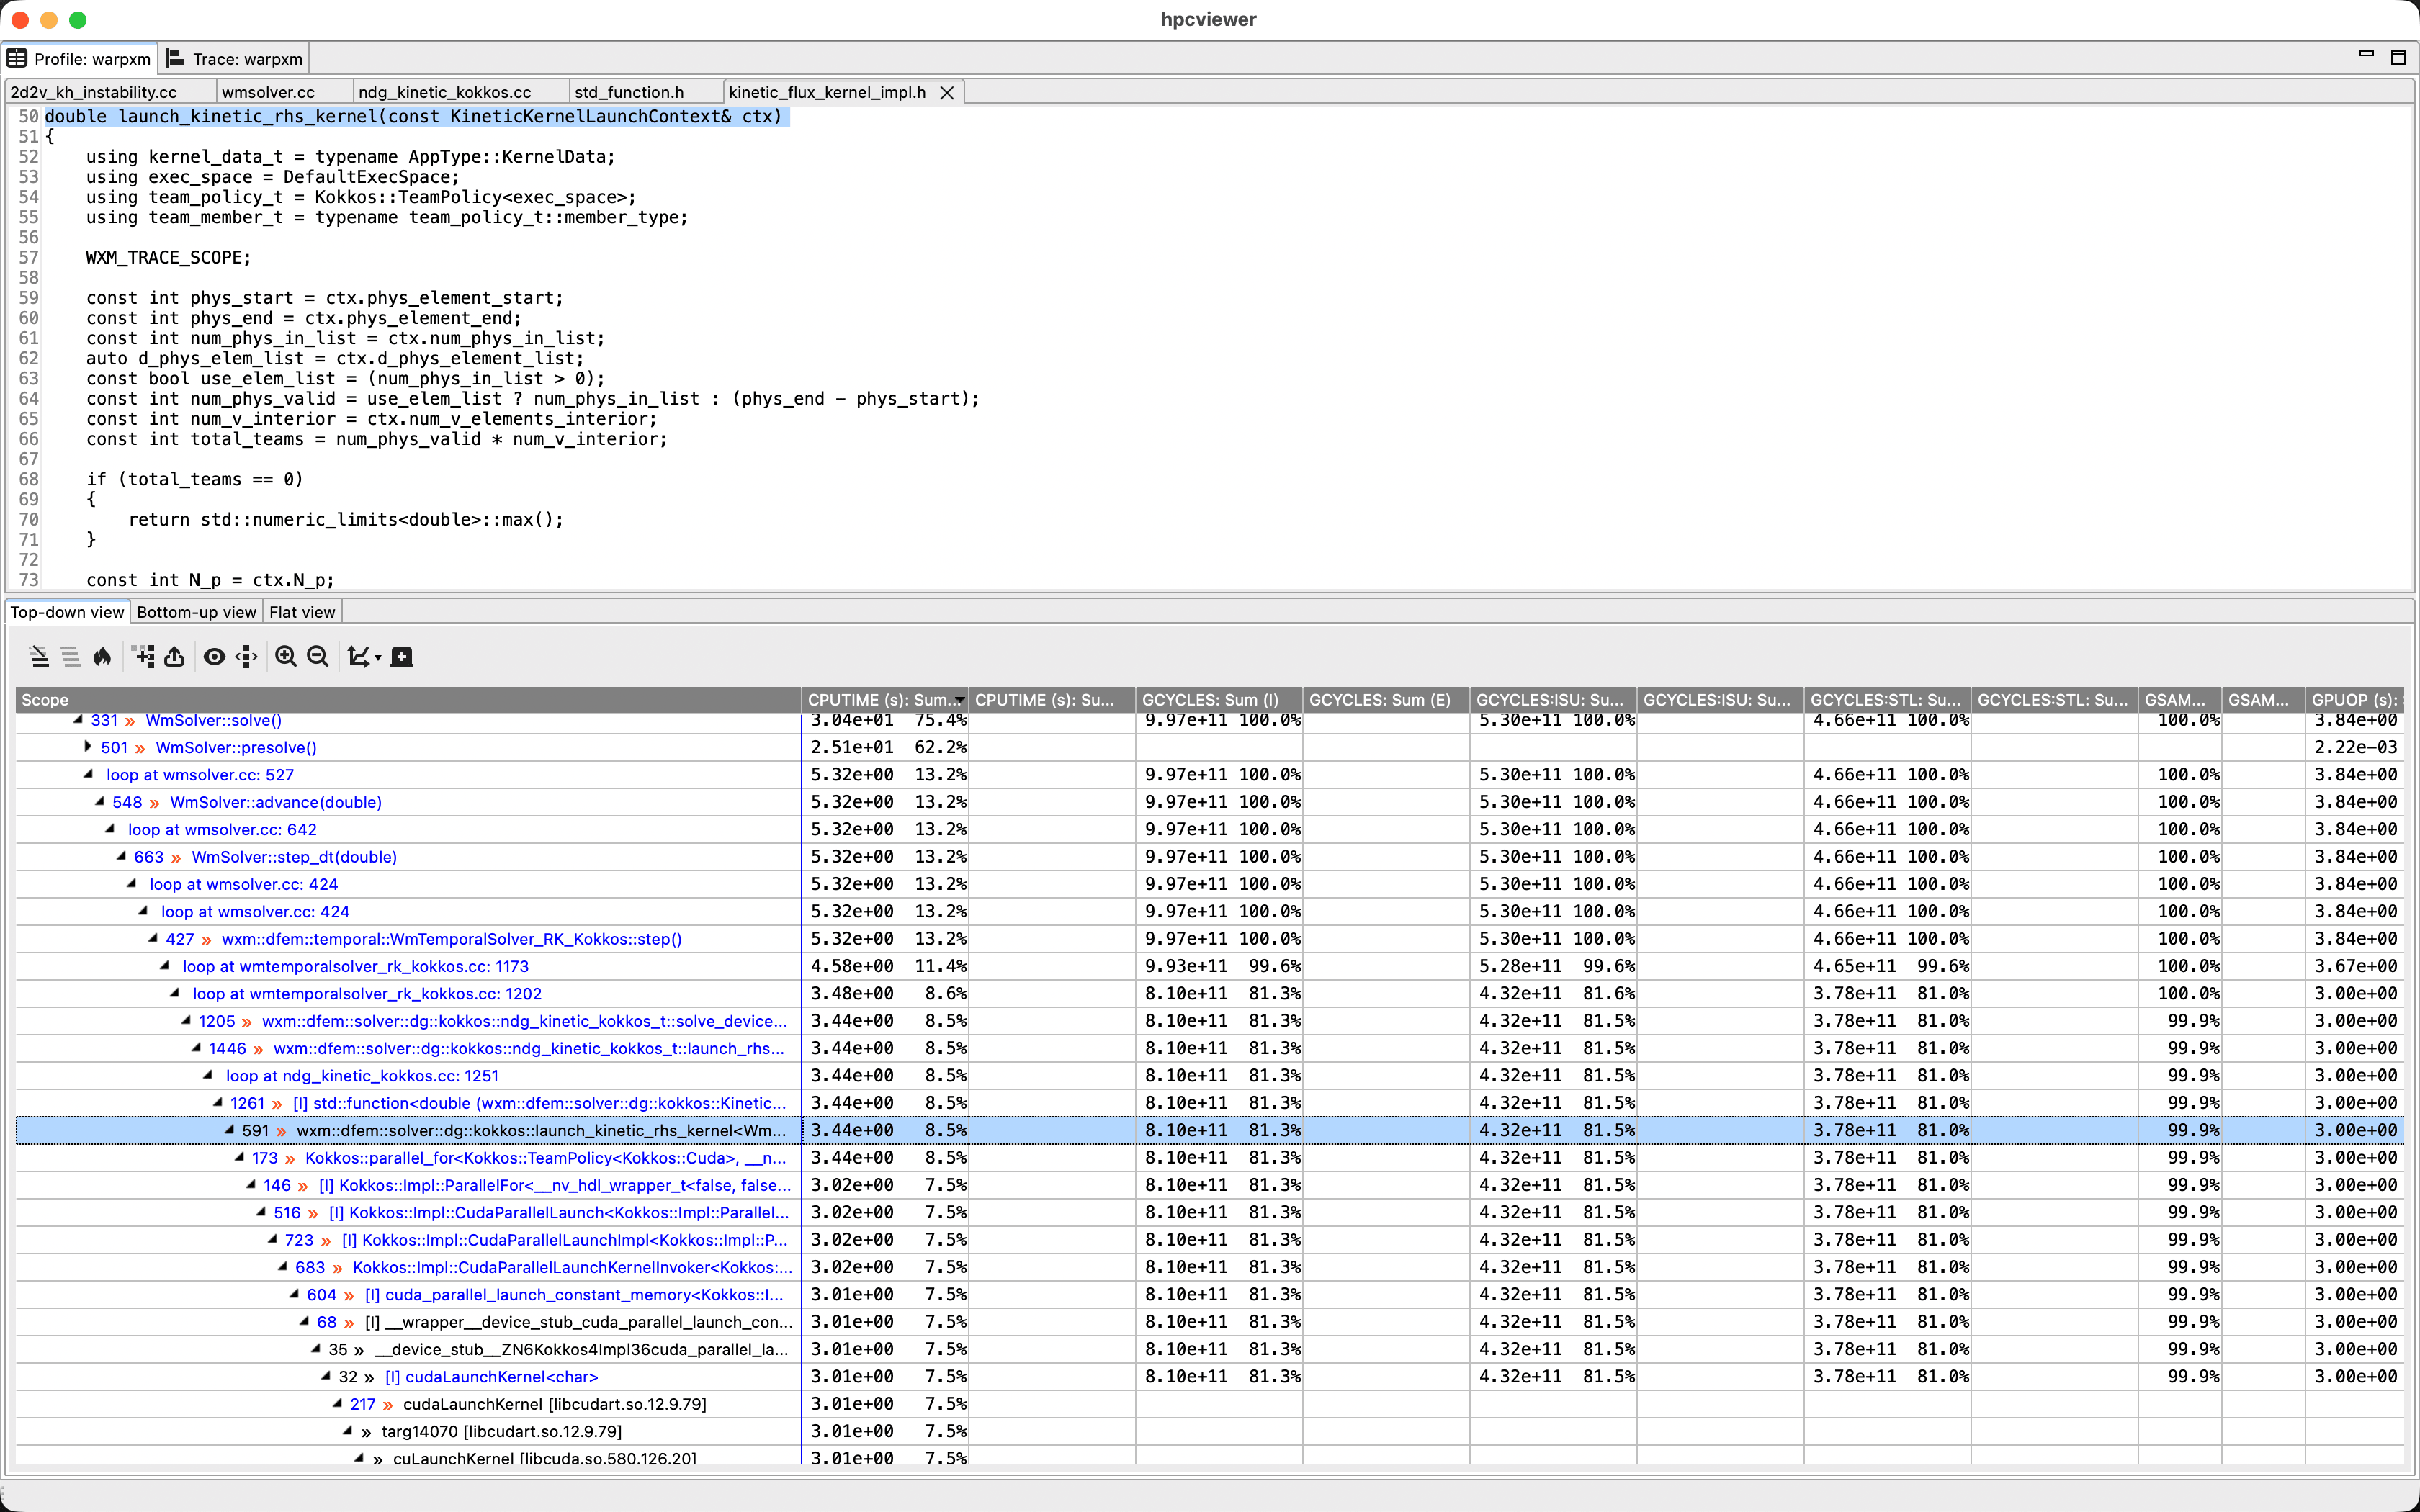
Task: Open the 2d2v_kh_instability.cc file tab
Action: (93, 92)
